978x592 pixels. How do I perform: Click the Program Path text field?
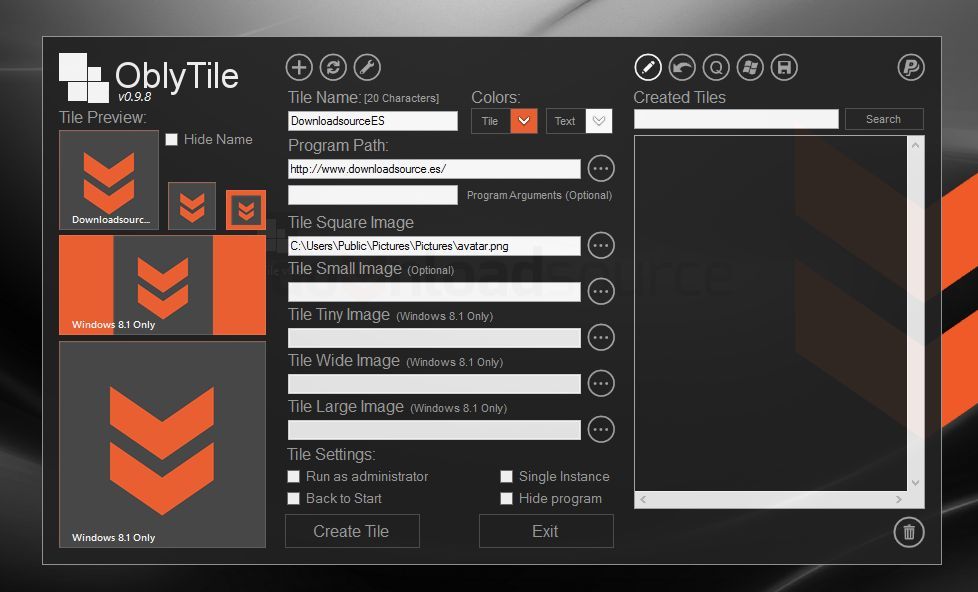434,169
